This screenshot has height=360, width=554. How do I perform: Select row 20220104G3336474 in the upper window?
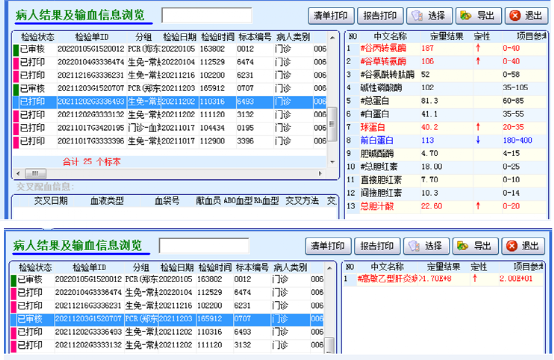(170, 62)
